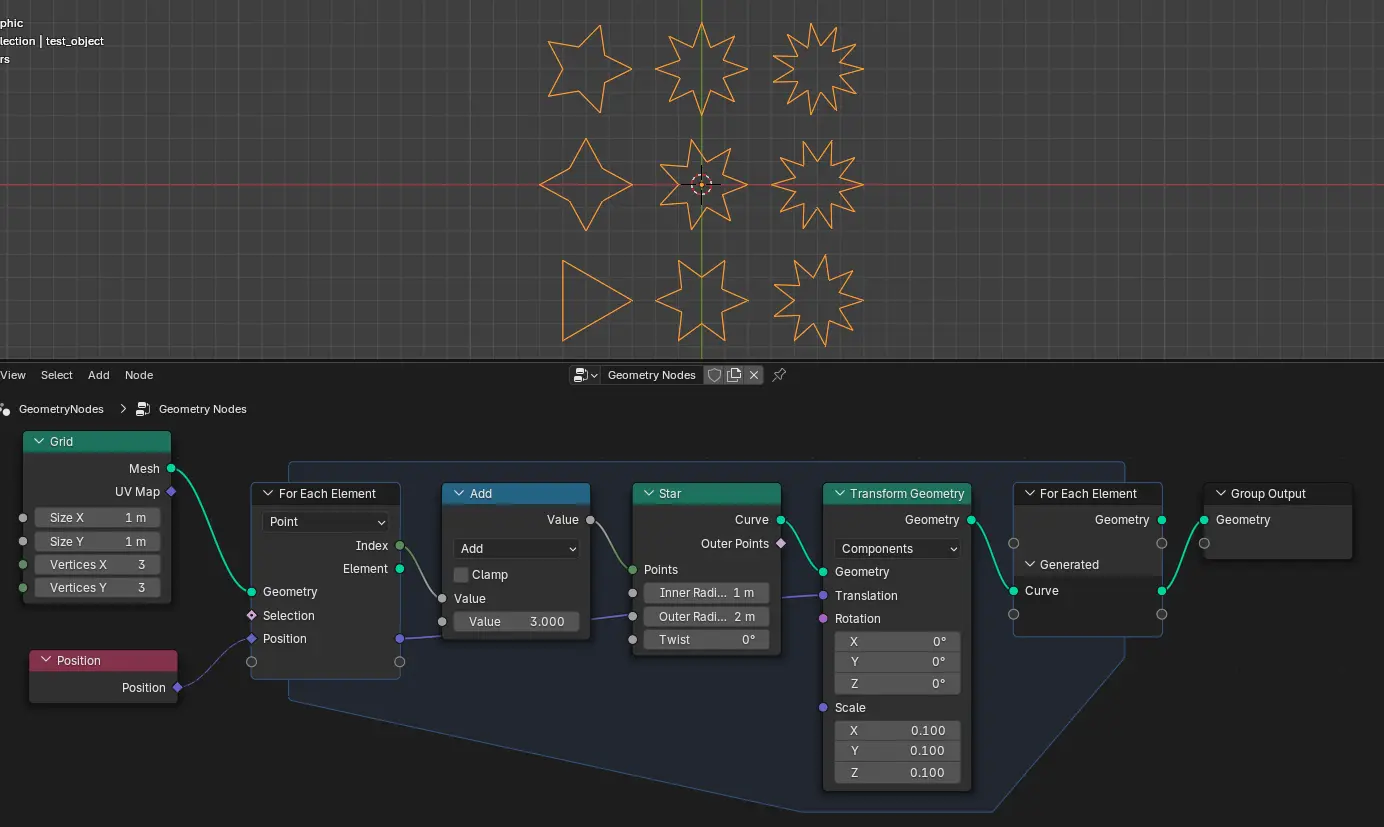Click the Star node Curve output socket
The width and height of the screenshot is (1384, 827).
coord(781,520)
